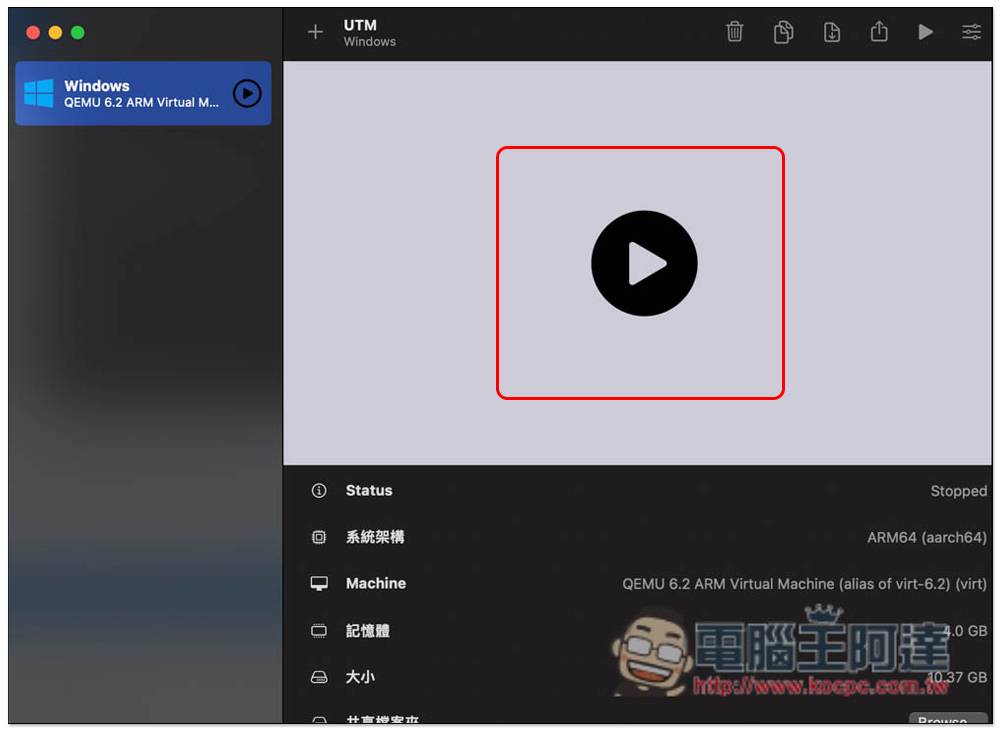This screenshot has height=732, width=1000.
Task: Click the move VM document icon
Action: [832, 31]
